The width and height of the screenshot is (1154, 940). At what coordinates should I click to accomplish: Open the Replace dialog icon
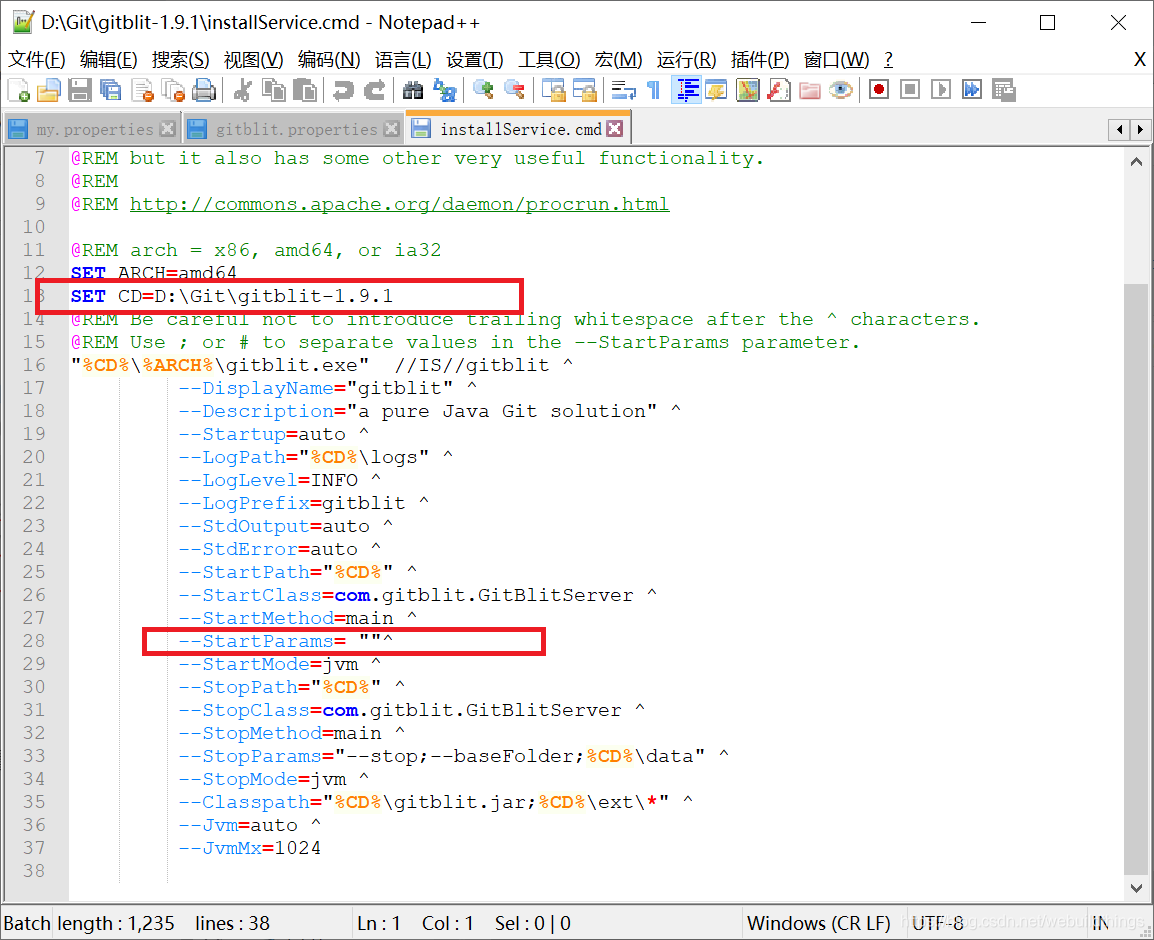point(445,90)
